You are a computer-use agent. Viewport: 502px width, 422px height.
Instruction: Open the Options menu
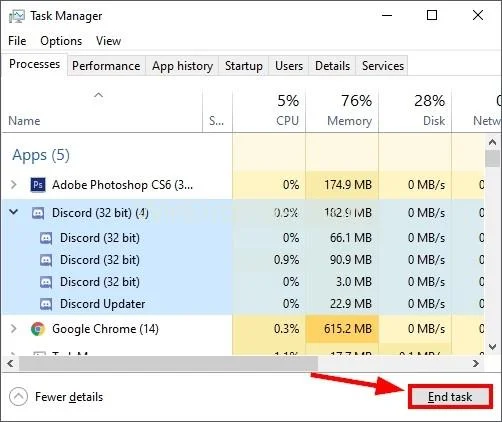61,41
